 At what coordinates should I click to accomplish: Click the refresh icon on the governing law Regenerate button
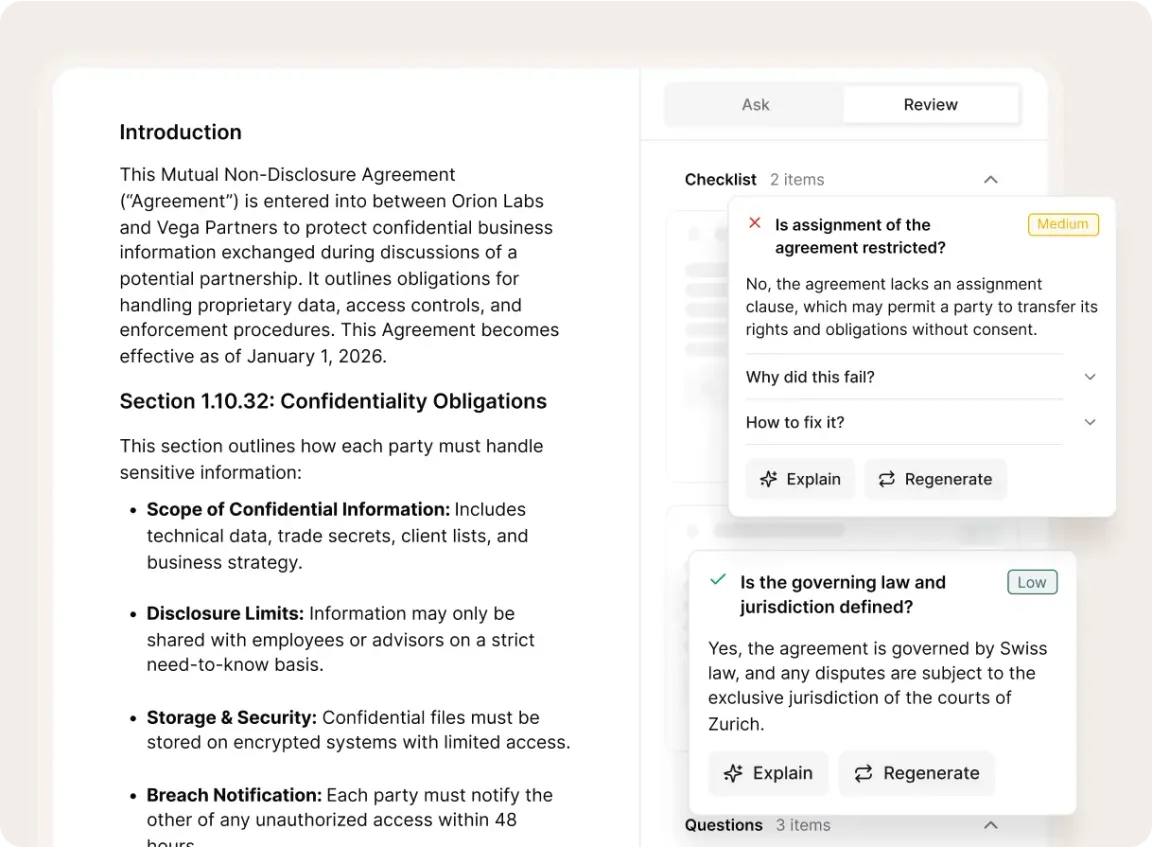[862, 773]
